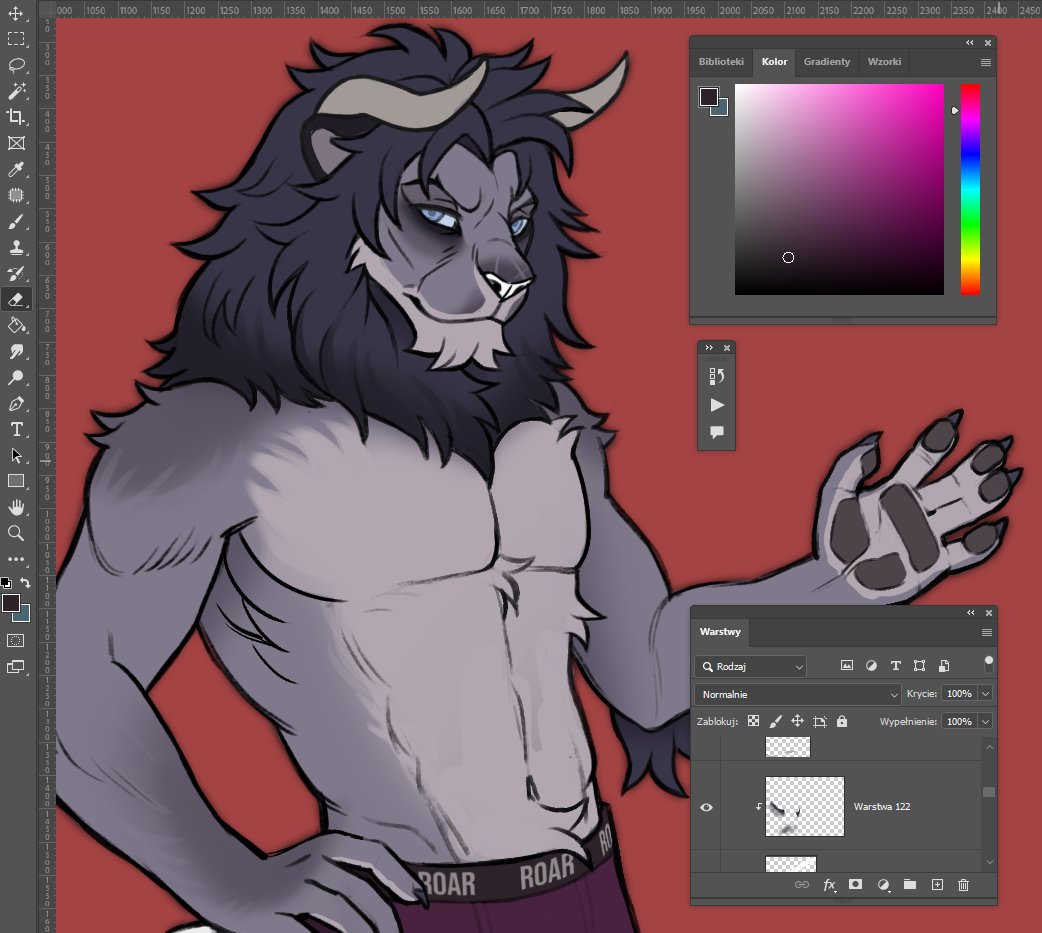Image resolution: width=1042 pixels, height=933 pixels.
Task: Toggle filter for adjustment layers
Action: (x=871, y=666)
